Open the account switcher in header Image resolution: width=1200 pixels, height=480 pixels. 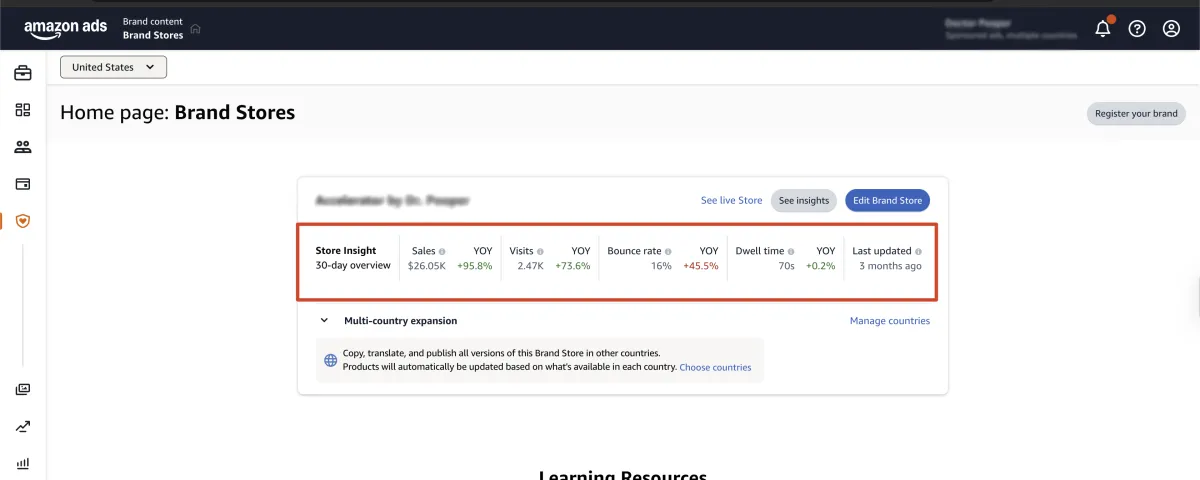1012,28
